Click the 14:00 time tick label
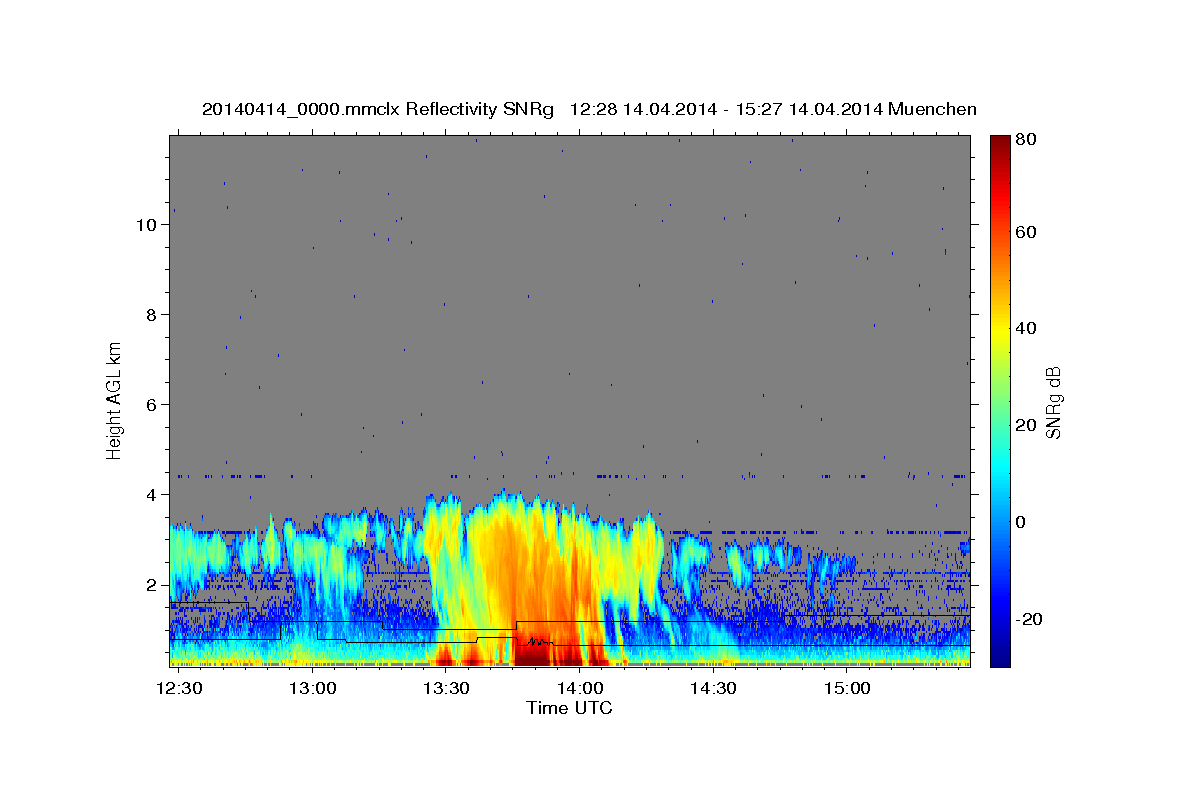This screenshot has width=1200, height=800. pos(580,689)
